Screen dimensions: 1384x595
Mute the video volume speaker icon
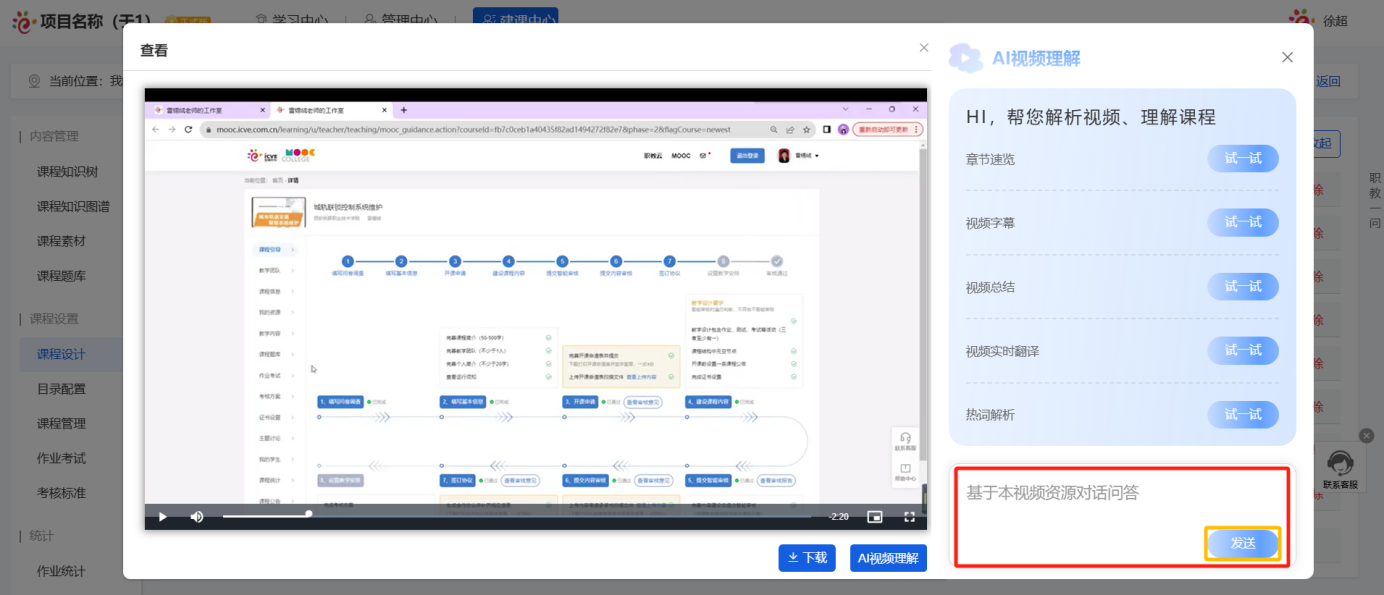point(197,517)
